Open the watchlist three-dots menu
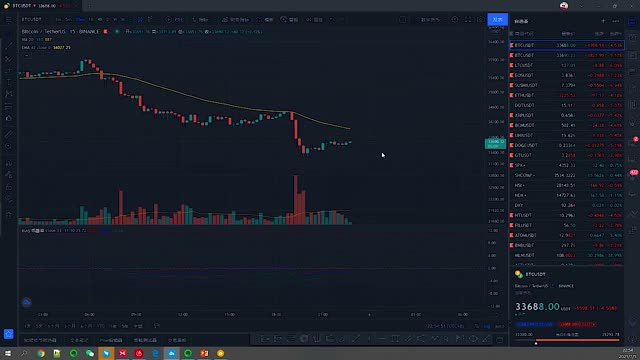Viewport: 640px width, 360px height. tap(616, 21)
